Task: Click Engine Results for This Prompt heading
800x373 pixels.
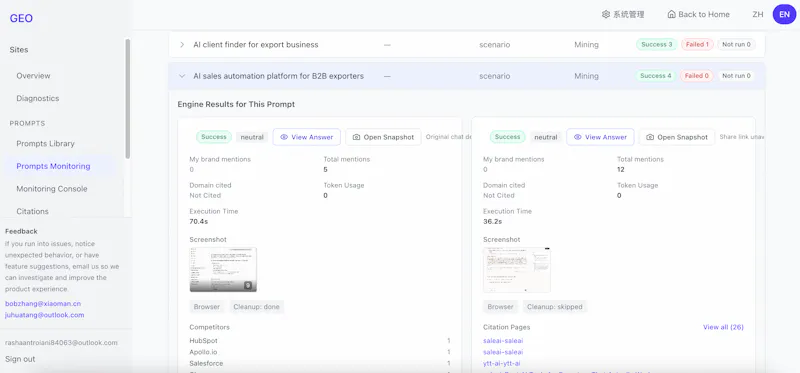Action: click(x=236, y=104)
